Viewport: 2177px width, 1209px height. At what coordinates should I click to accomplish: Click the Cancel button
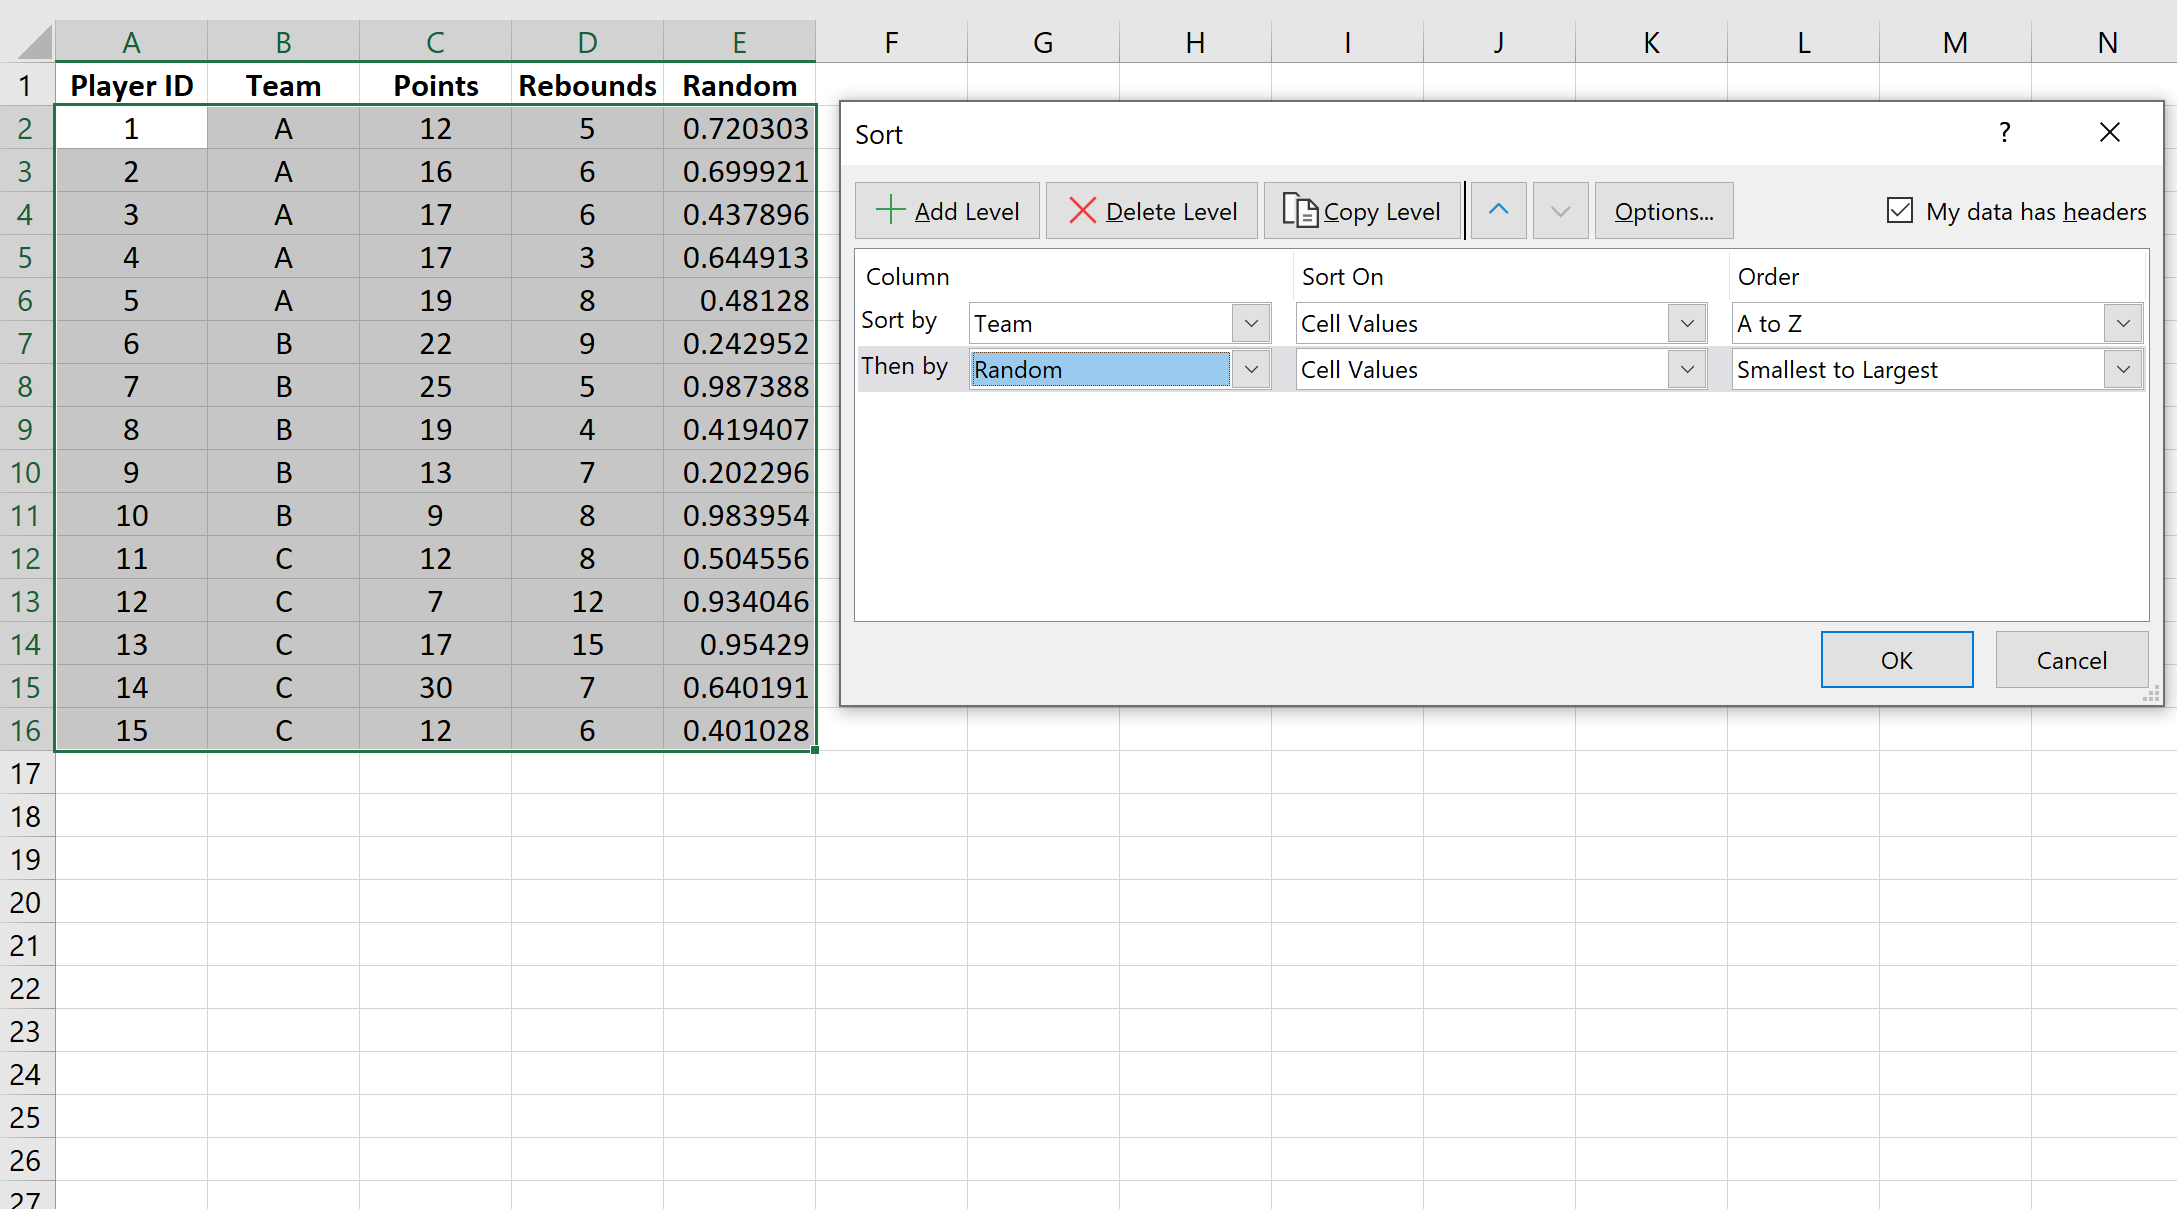coord(2071,660)
